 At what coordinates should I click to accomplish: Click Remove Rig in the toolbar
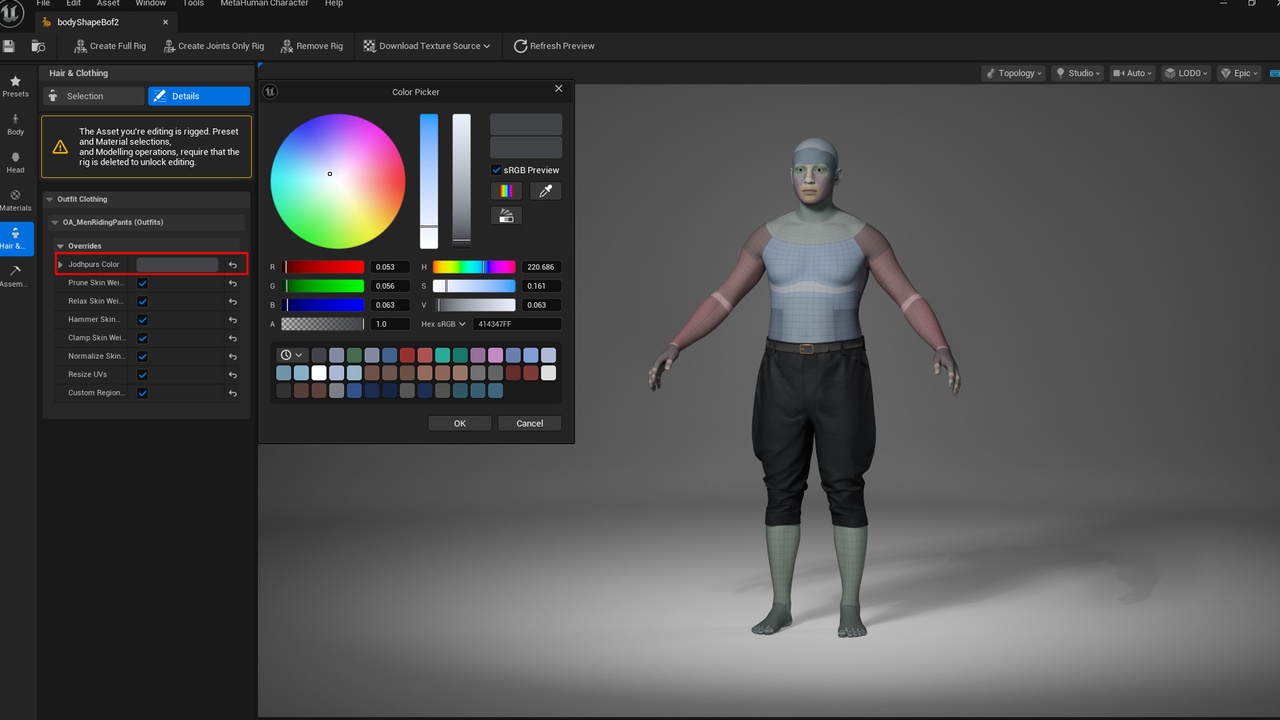click(312, 46)
